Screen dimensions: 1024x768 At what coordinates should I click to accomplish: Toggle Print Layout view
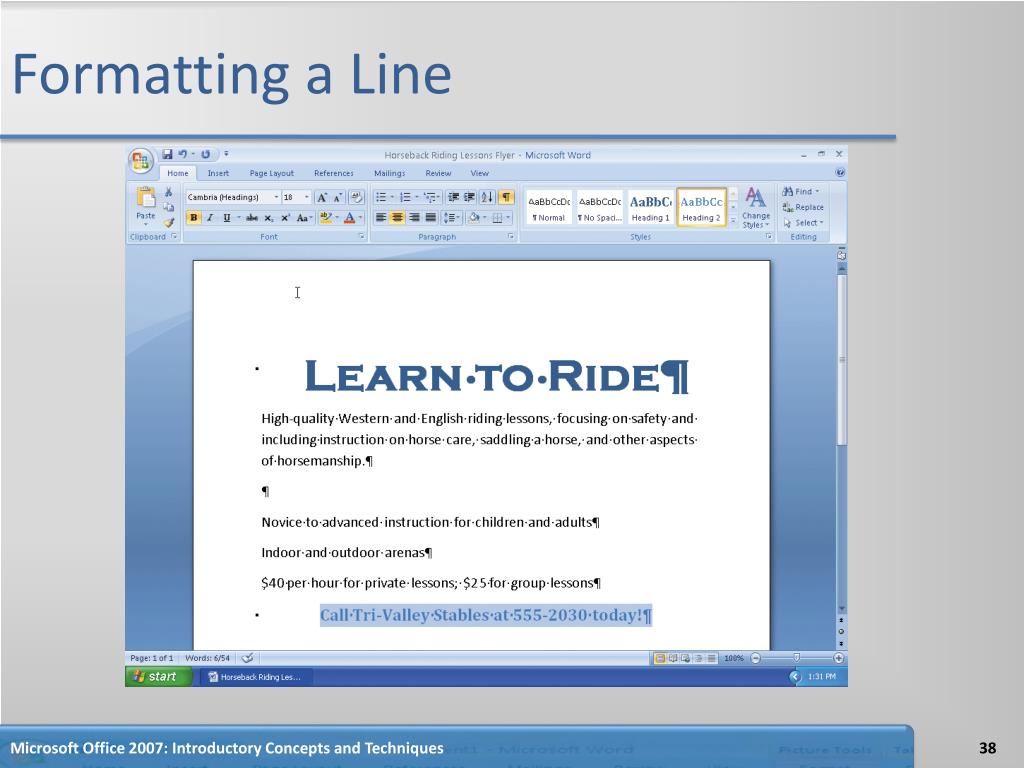[660, 658]
